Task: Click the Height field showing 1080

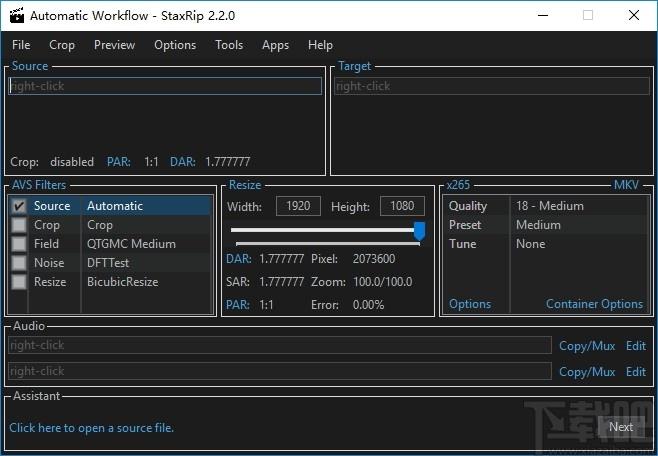Action: pos(402,206)
